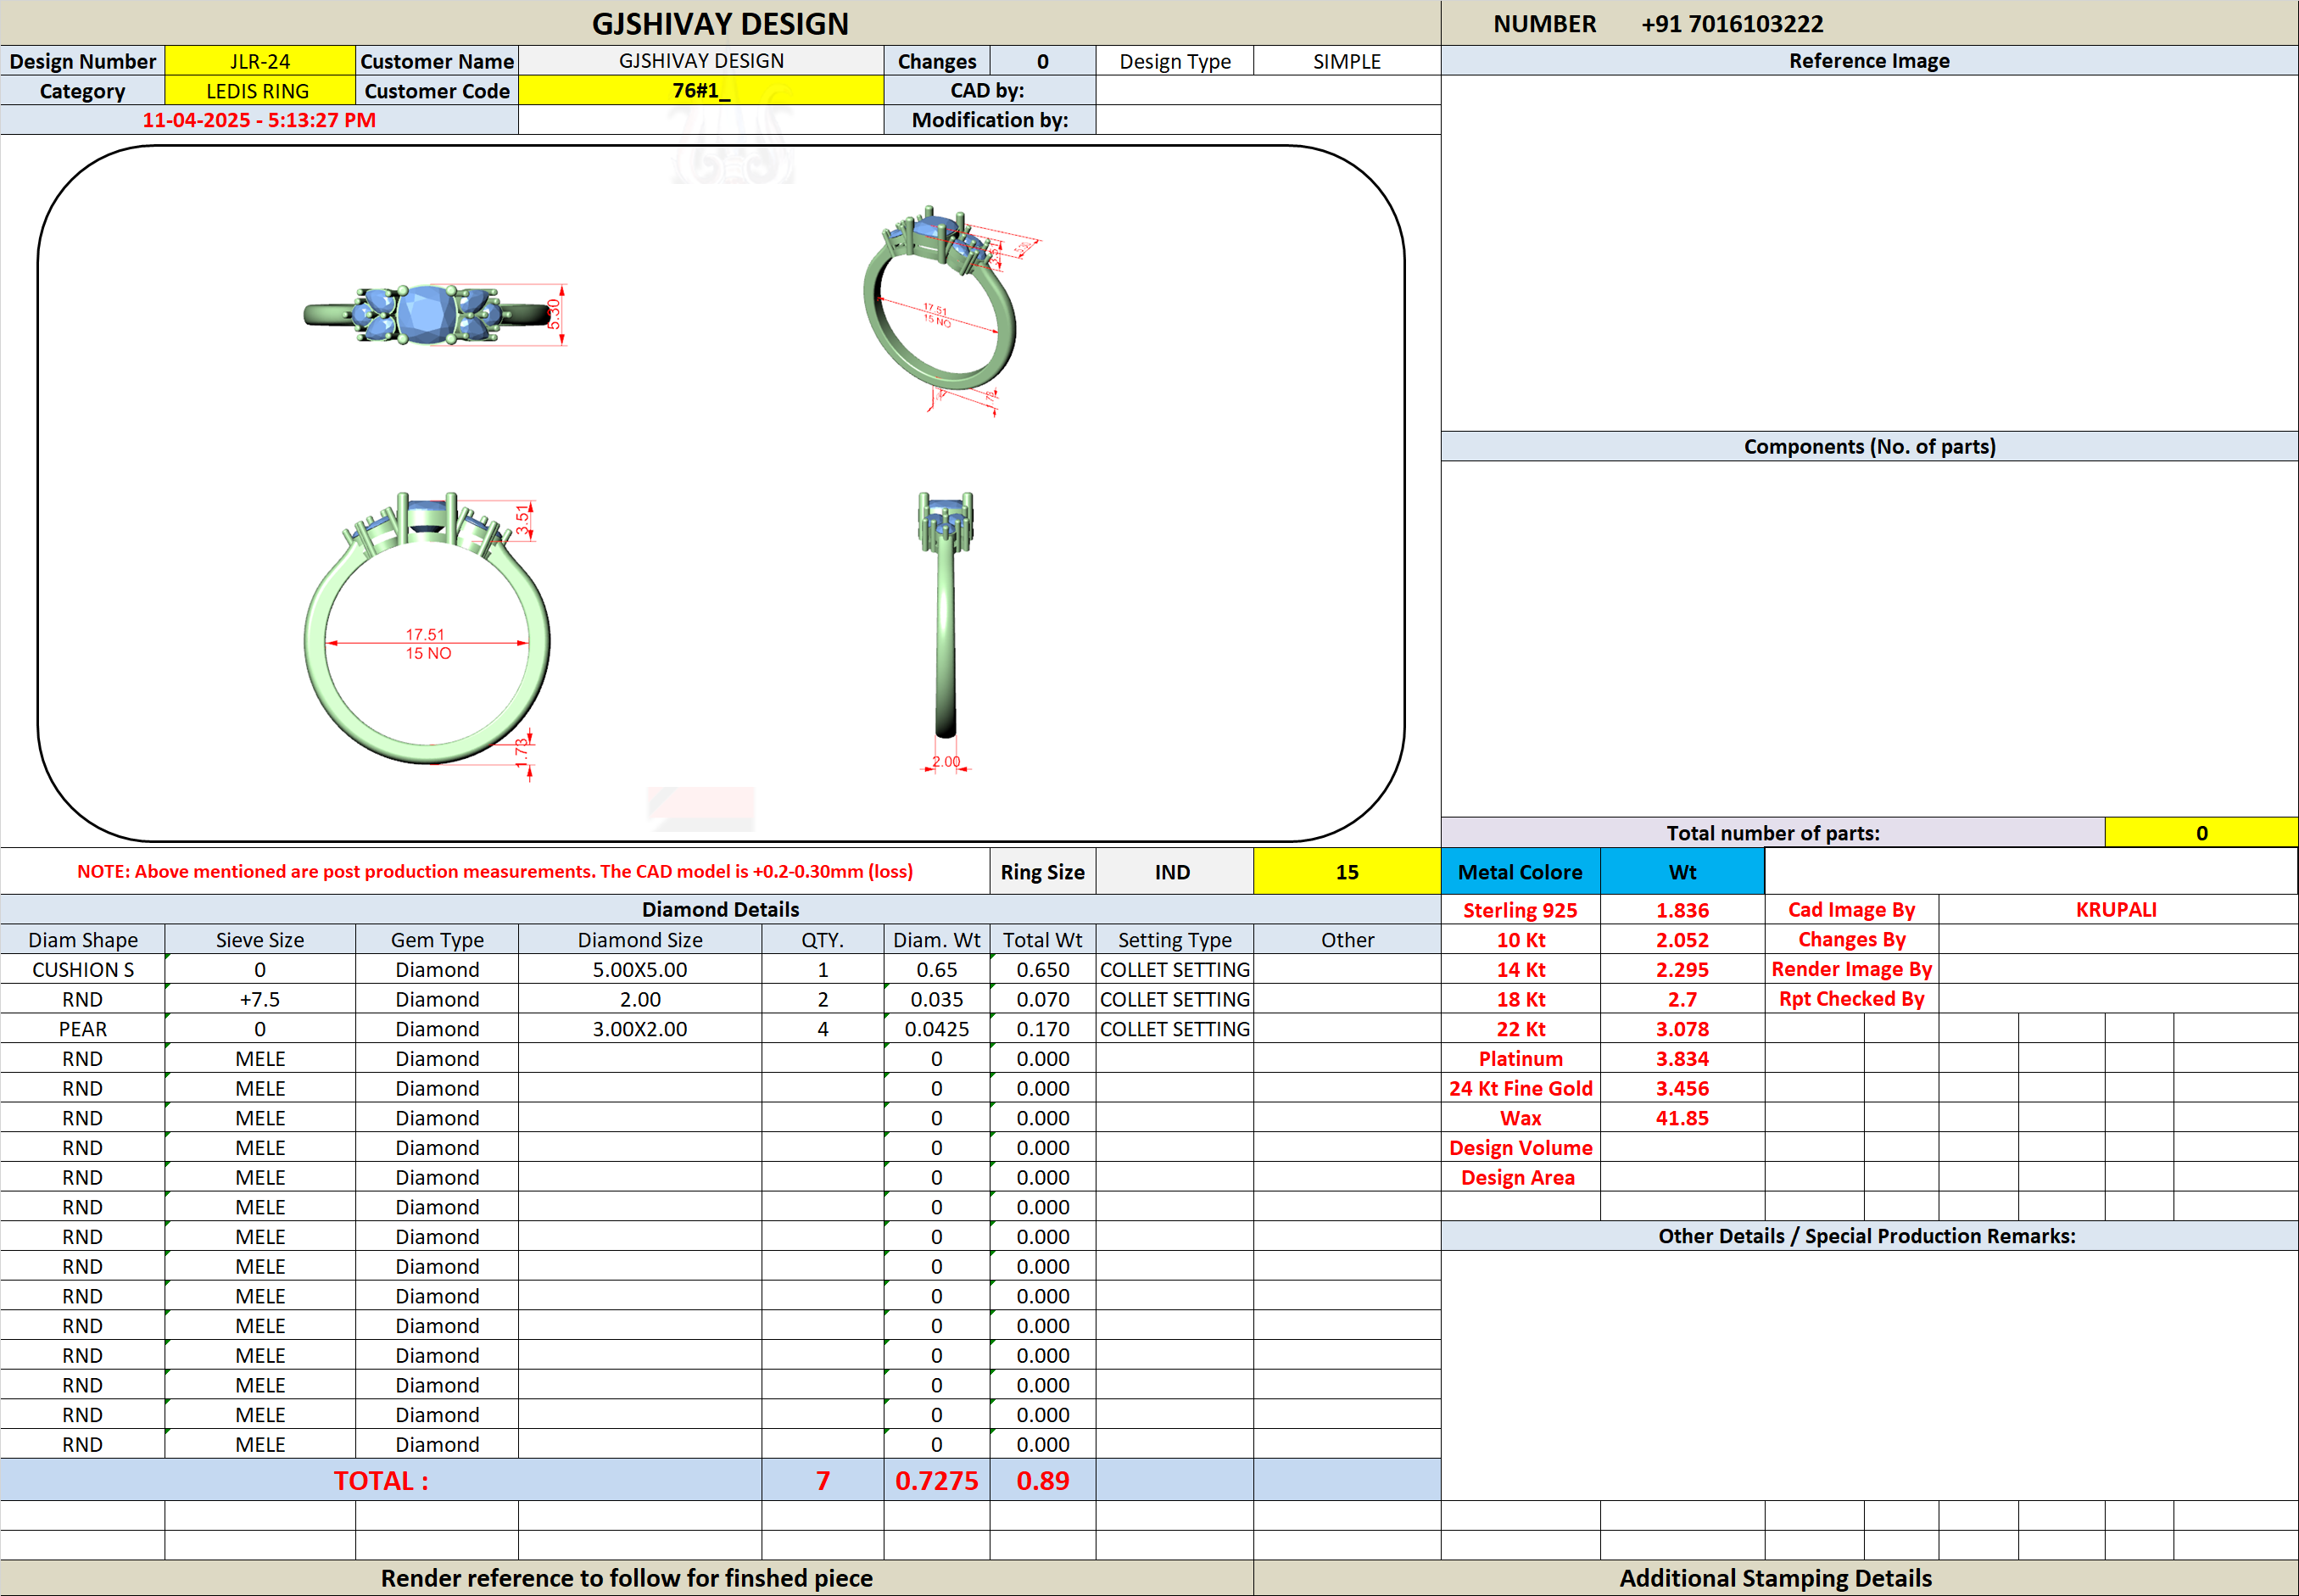Select the Sieve Size column header
Viewport: 2299px width, 1596px height.
click(x=260, y=940)
